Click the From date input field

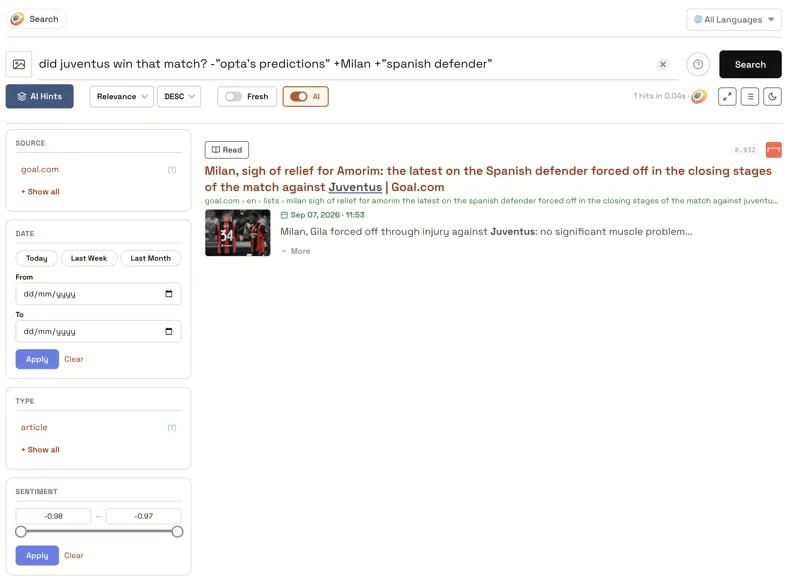tap(98, 294)
